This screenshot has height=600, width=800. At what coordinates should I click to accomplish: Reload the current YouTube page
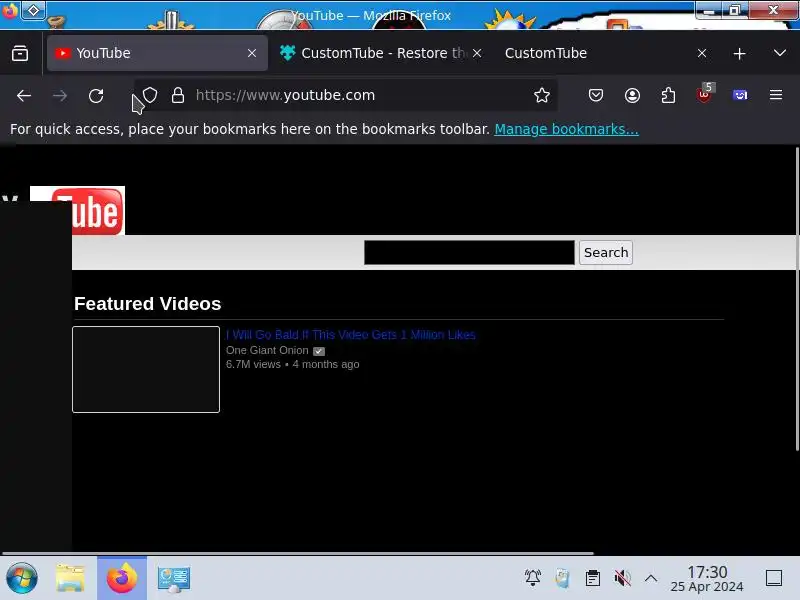click(x=96, y=95)
